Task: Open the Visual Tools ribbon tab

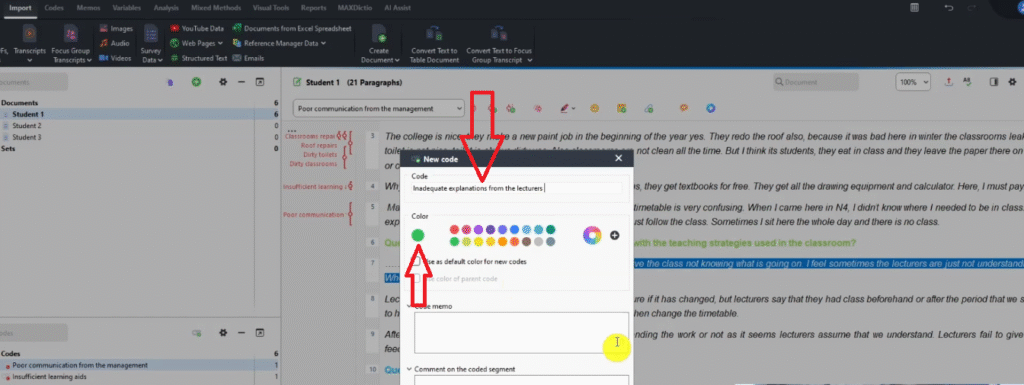Action: coord(270,8)
